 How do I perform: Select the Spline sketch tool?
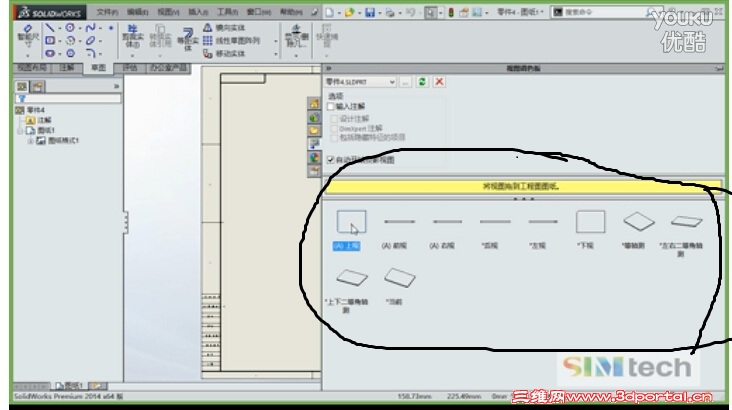91,28
